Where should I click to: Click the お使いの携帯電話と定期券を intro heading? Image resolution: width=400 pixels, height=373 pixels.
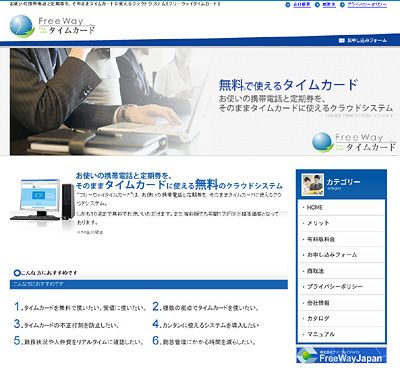[179, 180]
